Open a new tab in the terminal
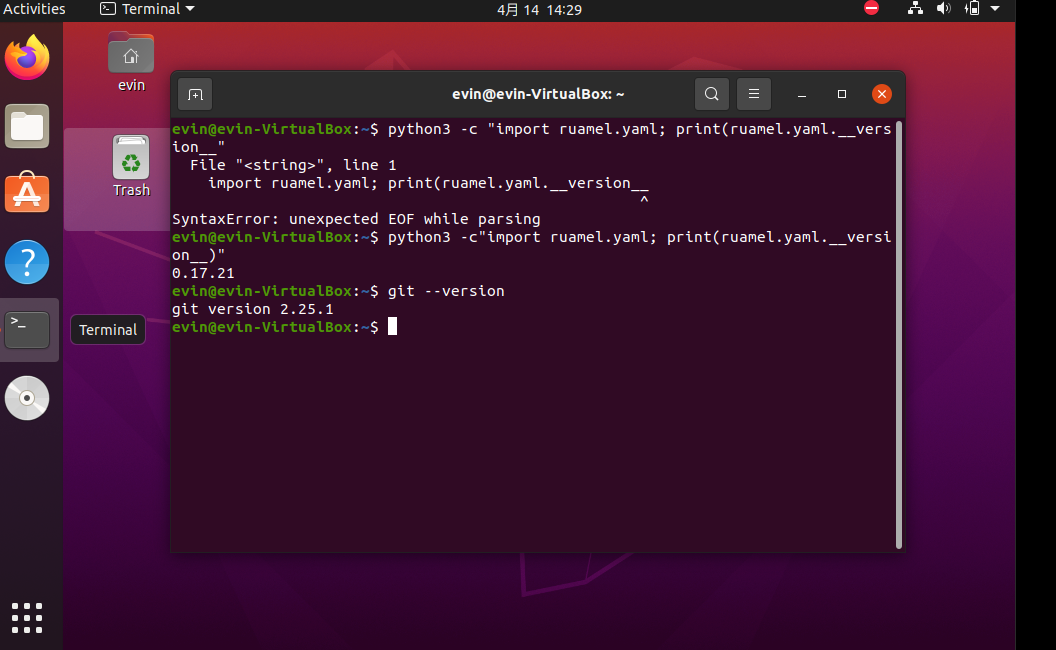 pos(195,94)
